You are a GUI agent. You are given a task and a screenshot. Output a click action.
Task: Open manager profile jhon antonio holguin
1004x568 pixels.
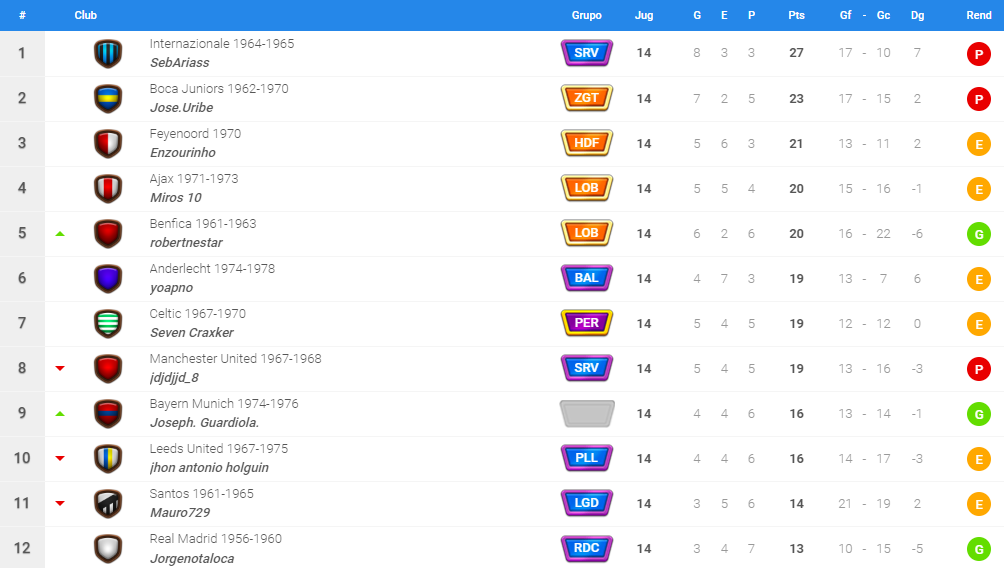(209, 467)
